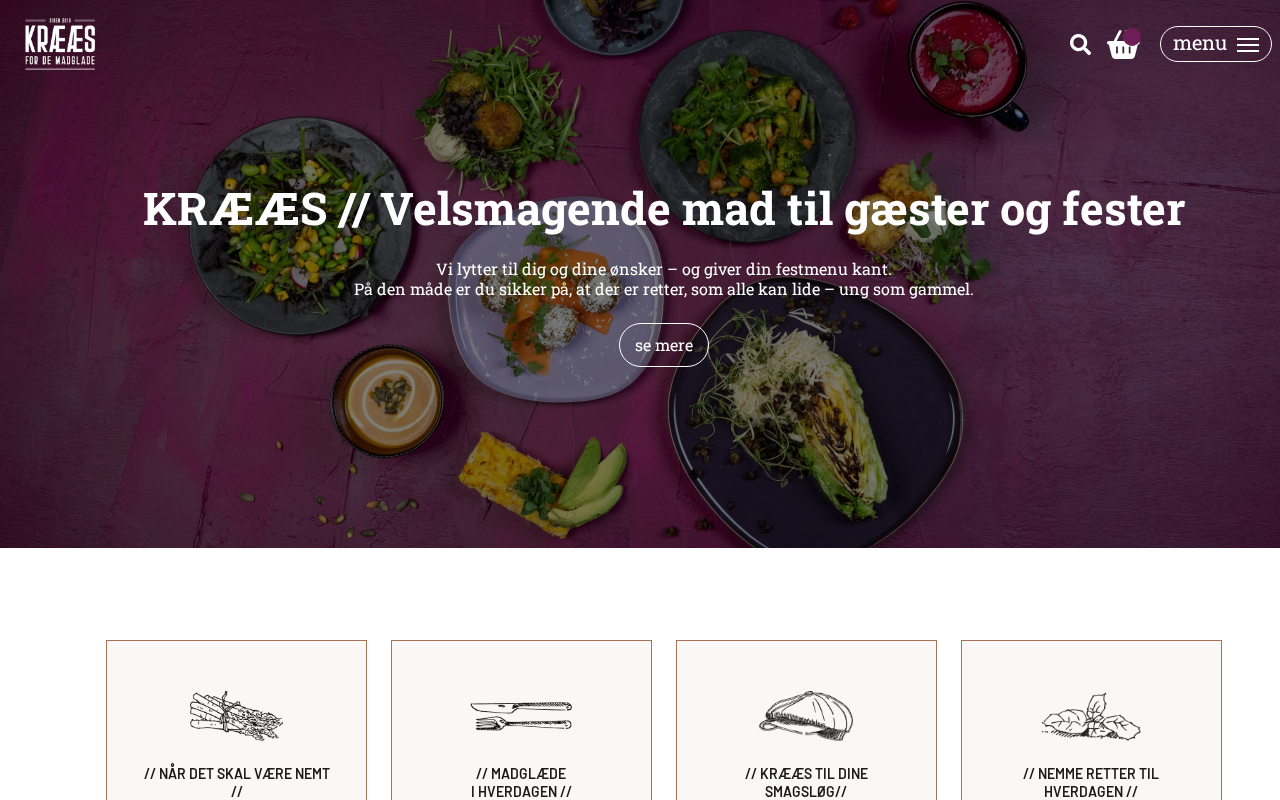Open 'NEMME RETTER TIL HVERDAGEN' heading
This screenshot has width=1280, height=800.
[1091, 782]
